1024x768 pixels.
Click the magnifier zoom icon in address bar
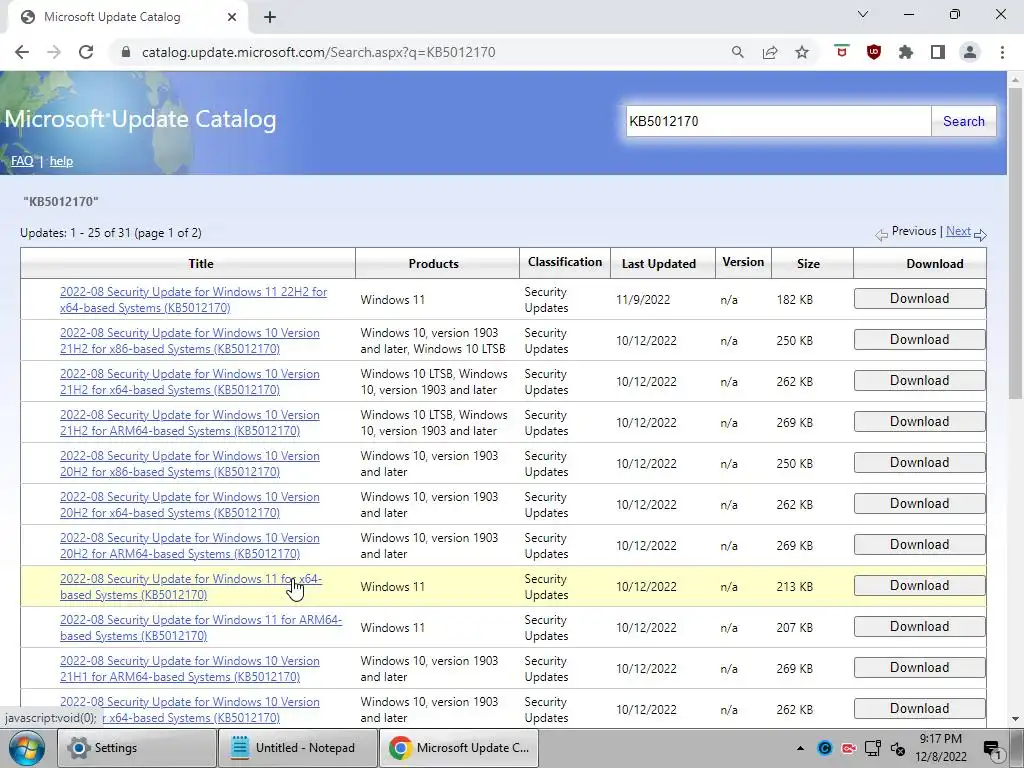point(737,52)
